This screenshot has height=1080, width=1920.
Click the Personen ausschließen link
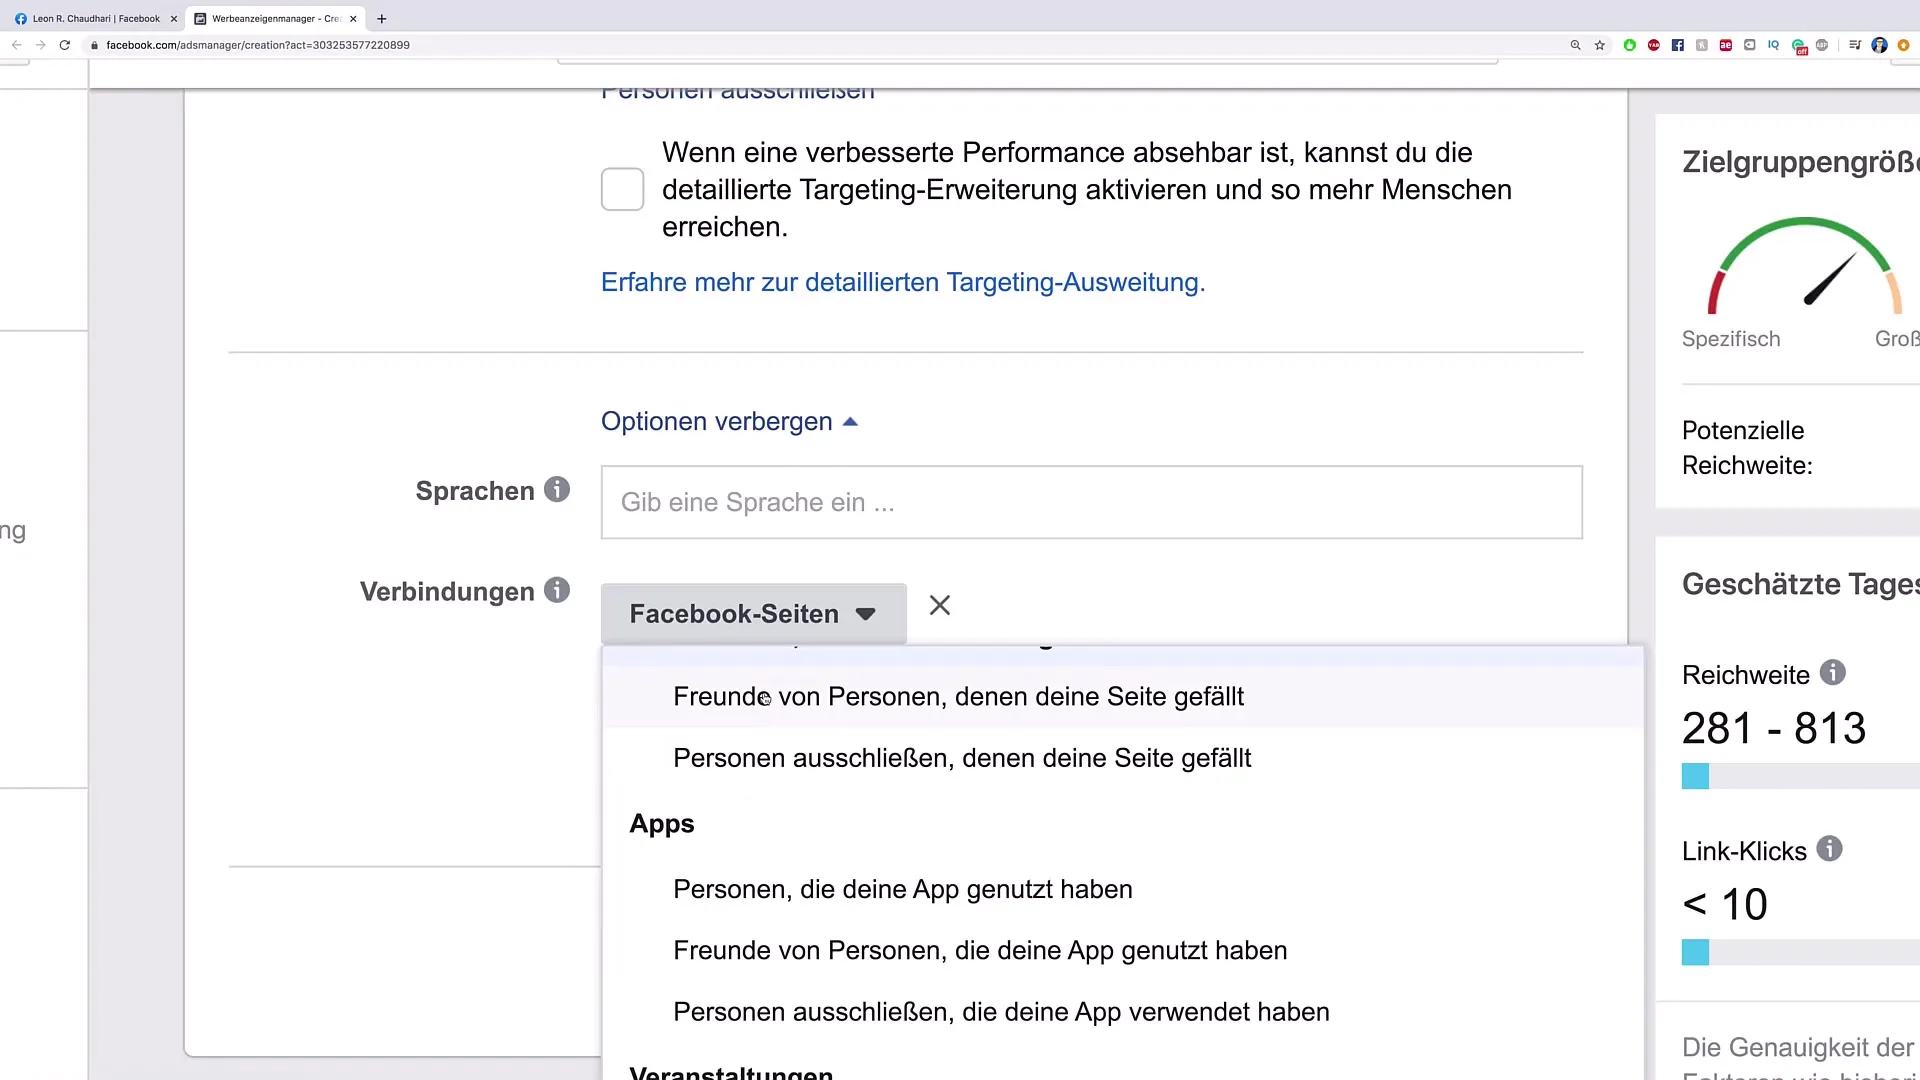point(738,94)
